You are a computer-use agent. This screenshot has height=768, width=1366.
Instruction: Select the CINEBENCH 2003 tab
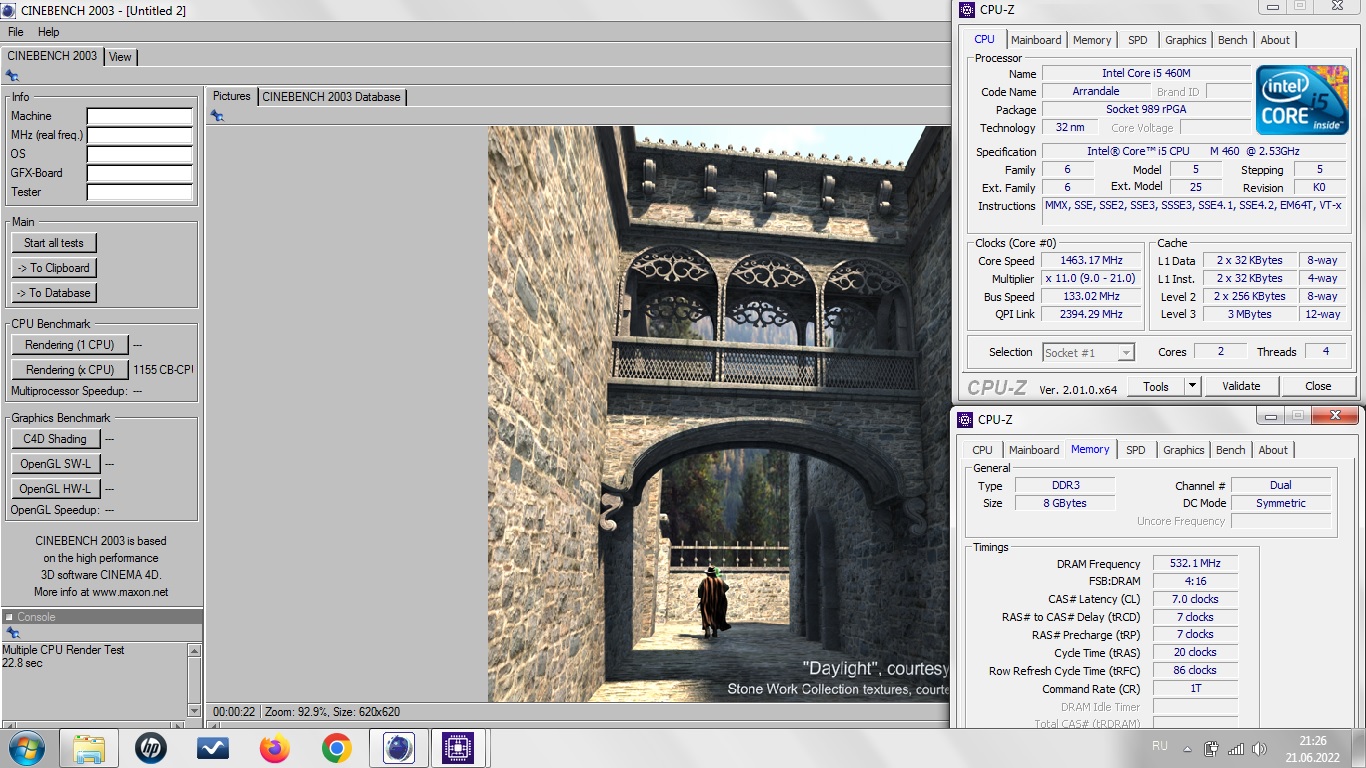[x=52, y=56]
